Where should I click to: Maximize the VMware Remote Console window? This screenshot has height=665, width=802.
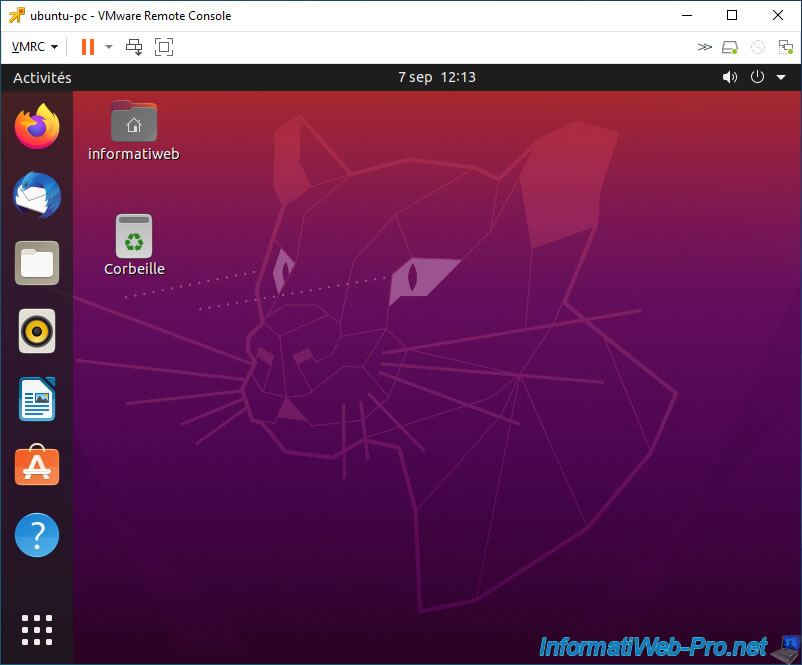tap(732, 15)
